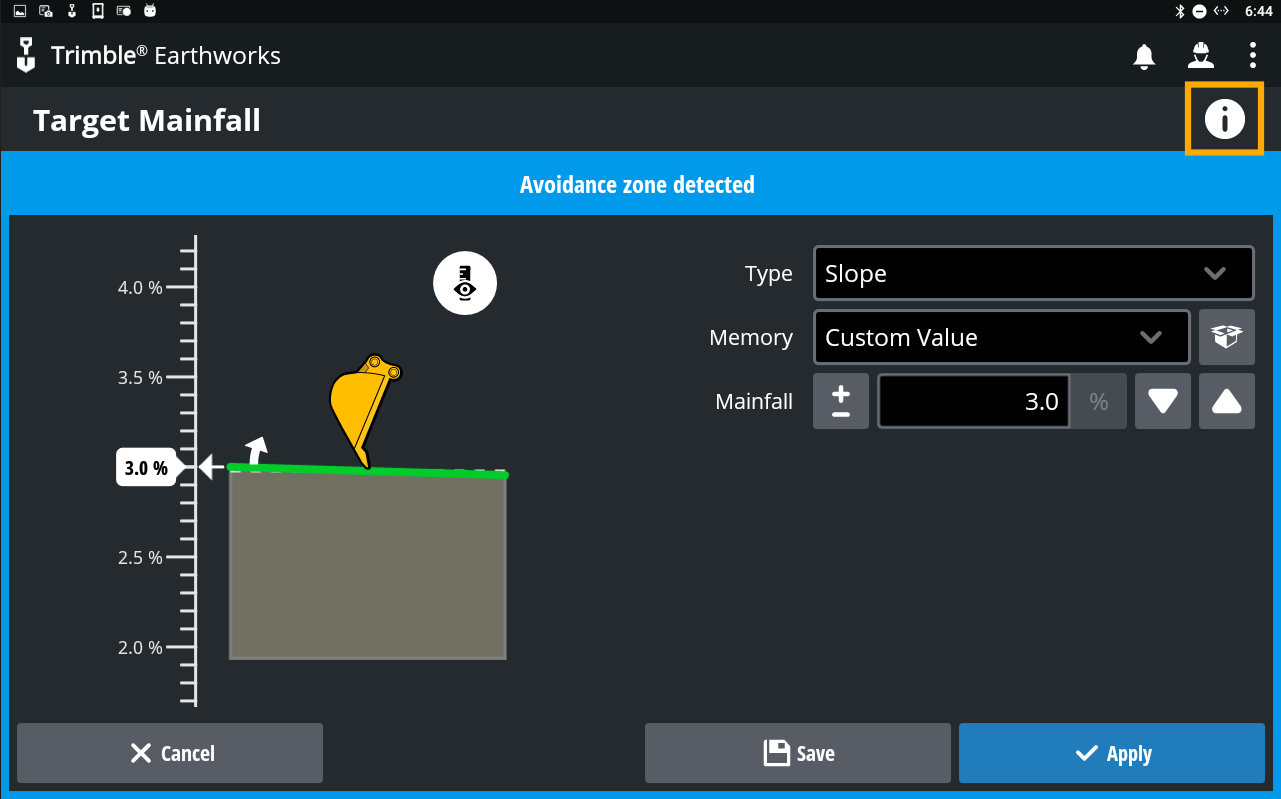The width and height of the screenshot is (1281, 799).
Task: Open operator profile hard hat icon
Action: point(1200,55)
